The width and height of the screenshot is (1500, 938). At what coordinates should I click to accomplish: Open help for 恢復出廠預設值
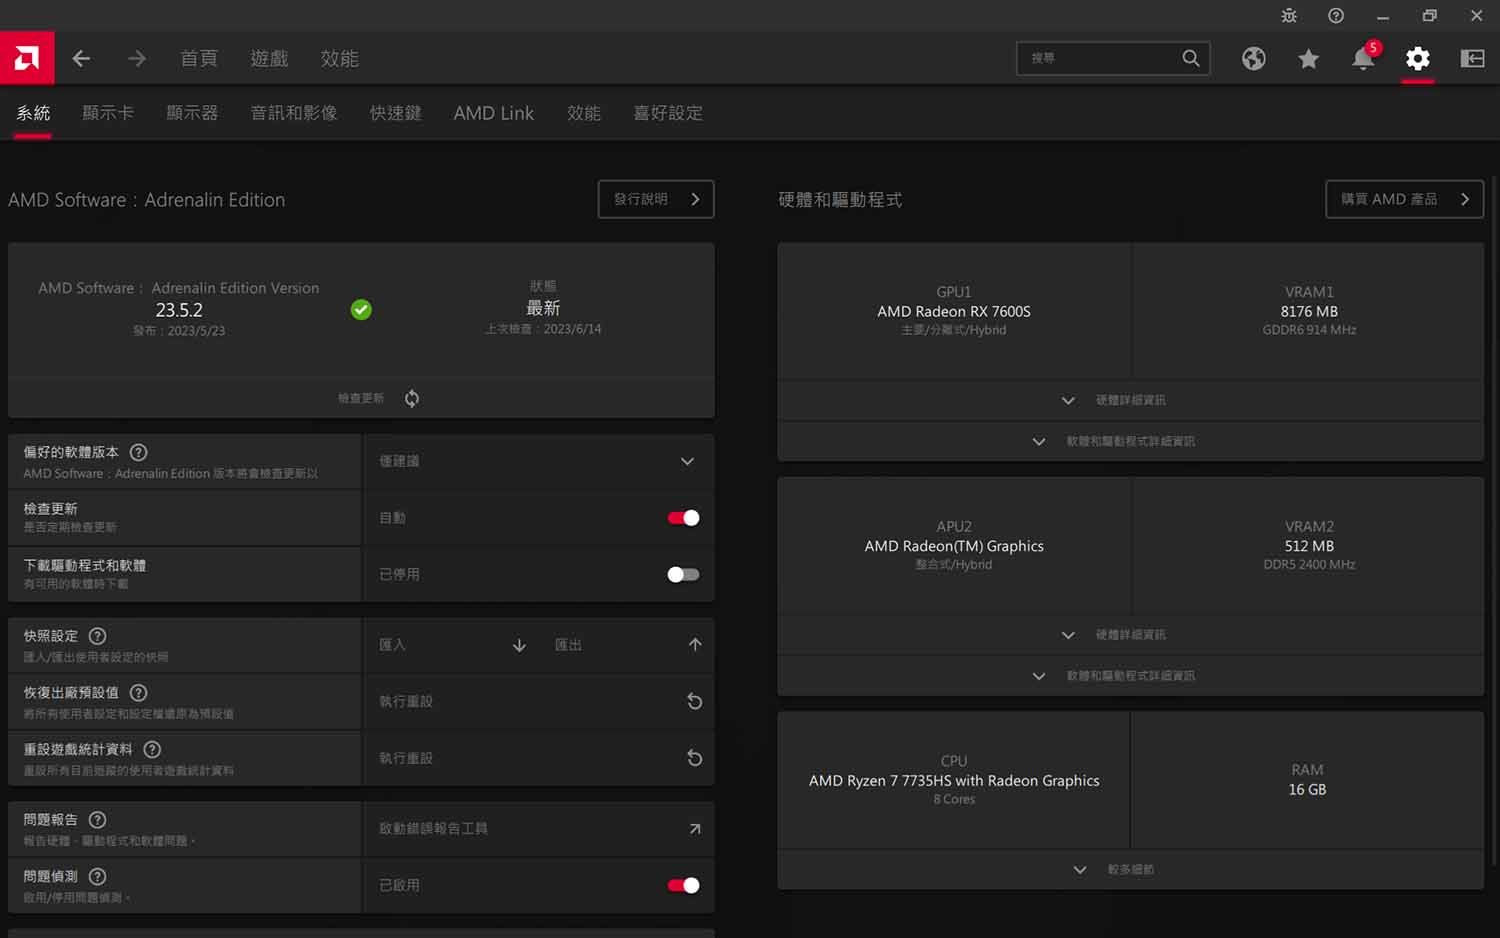[x=139, y=692]
